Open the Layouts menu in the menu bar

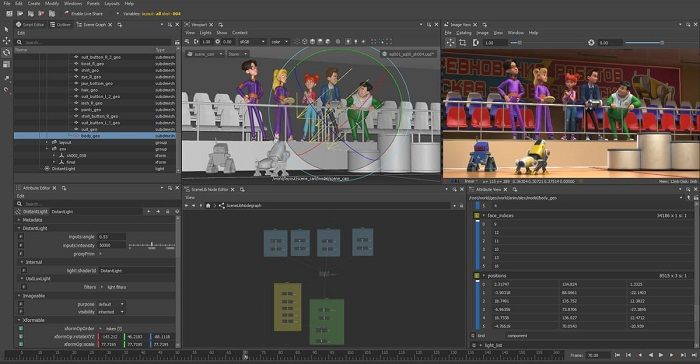click(x=112, y=3)
